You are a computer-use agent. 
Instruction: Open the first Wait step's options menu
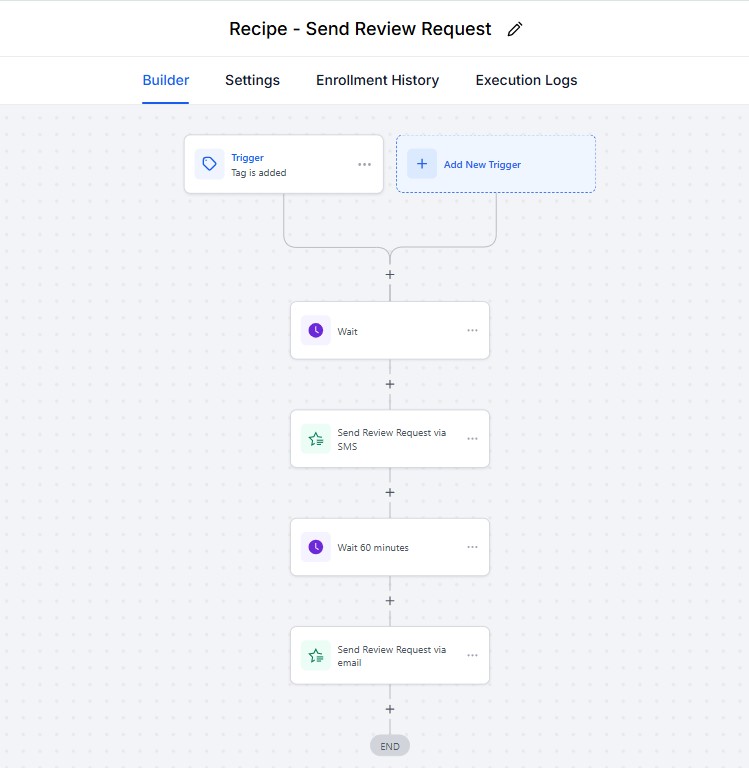472,330
